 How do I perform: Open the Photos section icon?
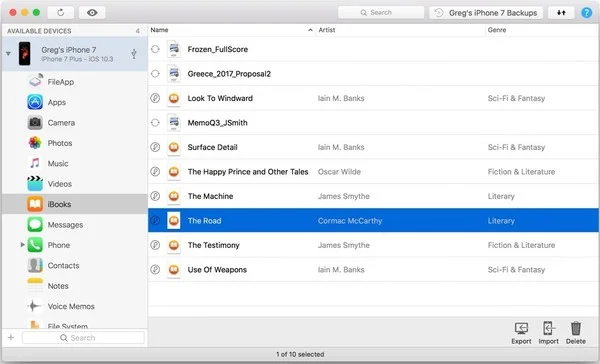[x=35, y=143]
